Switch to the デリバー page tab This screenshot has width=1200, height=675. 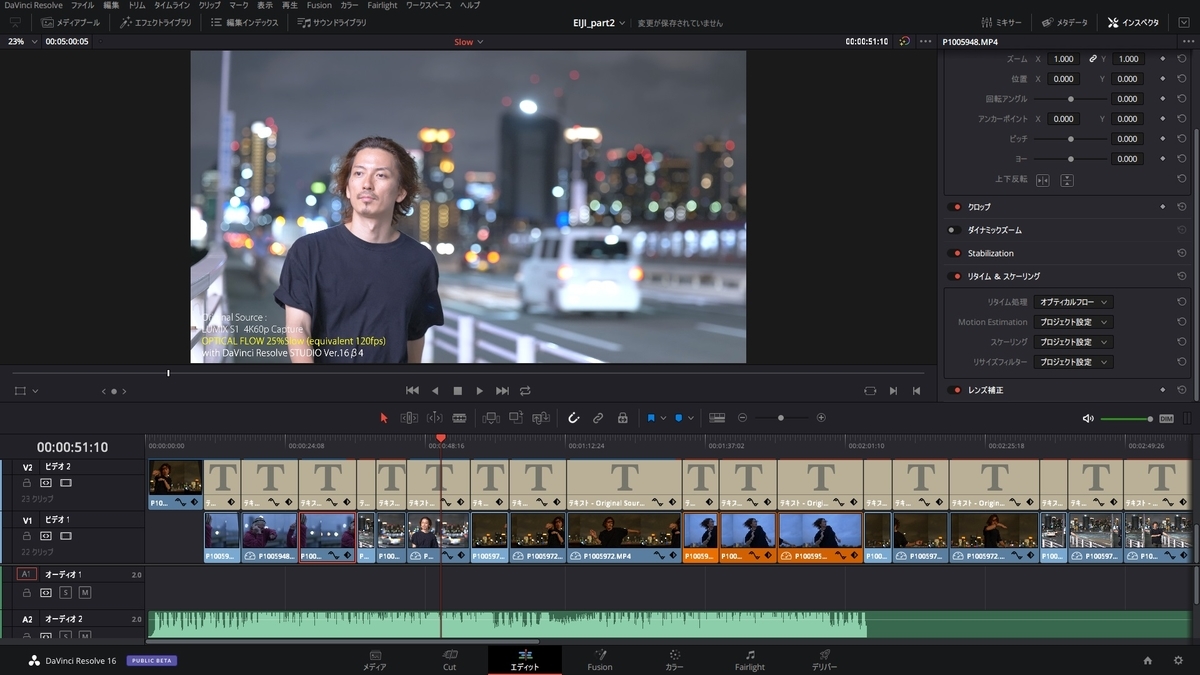tap(825, 660)
